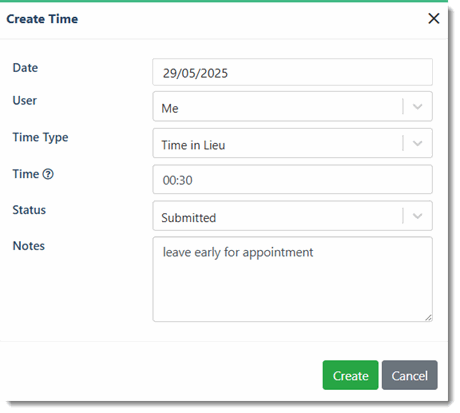Click the Time Type field label
Screen dimensions: 460x413
coord(40,137)
